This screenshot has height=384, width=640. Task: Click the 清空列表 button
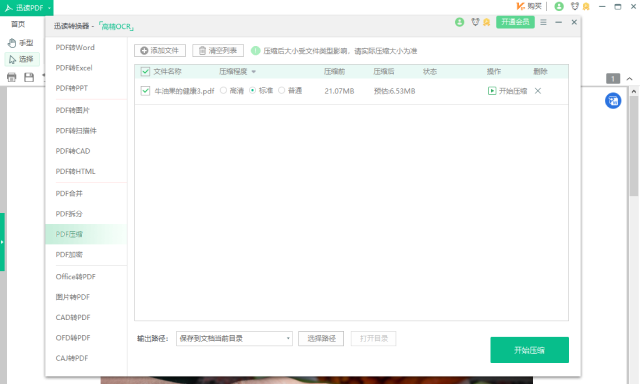coord(218,51)
